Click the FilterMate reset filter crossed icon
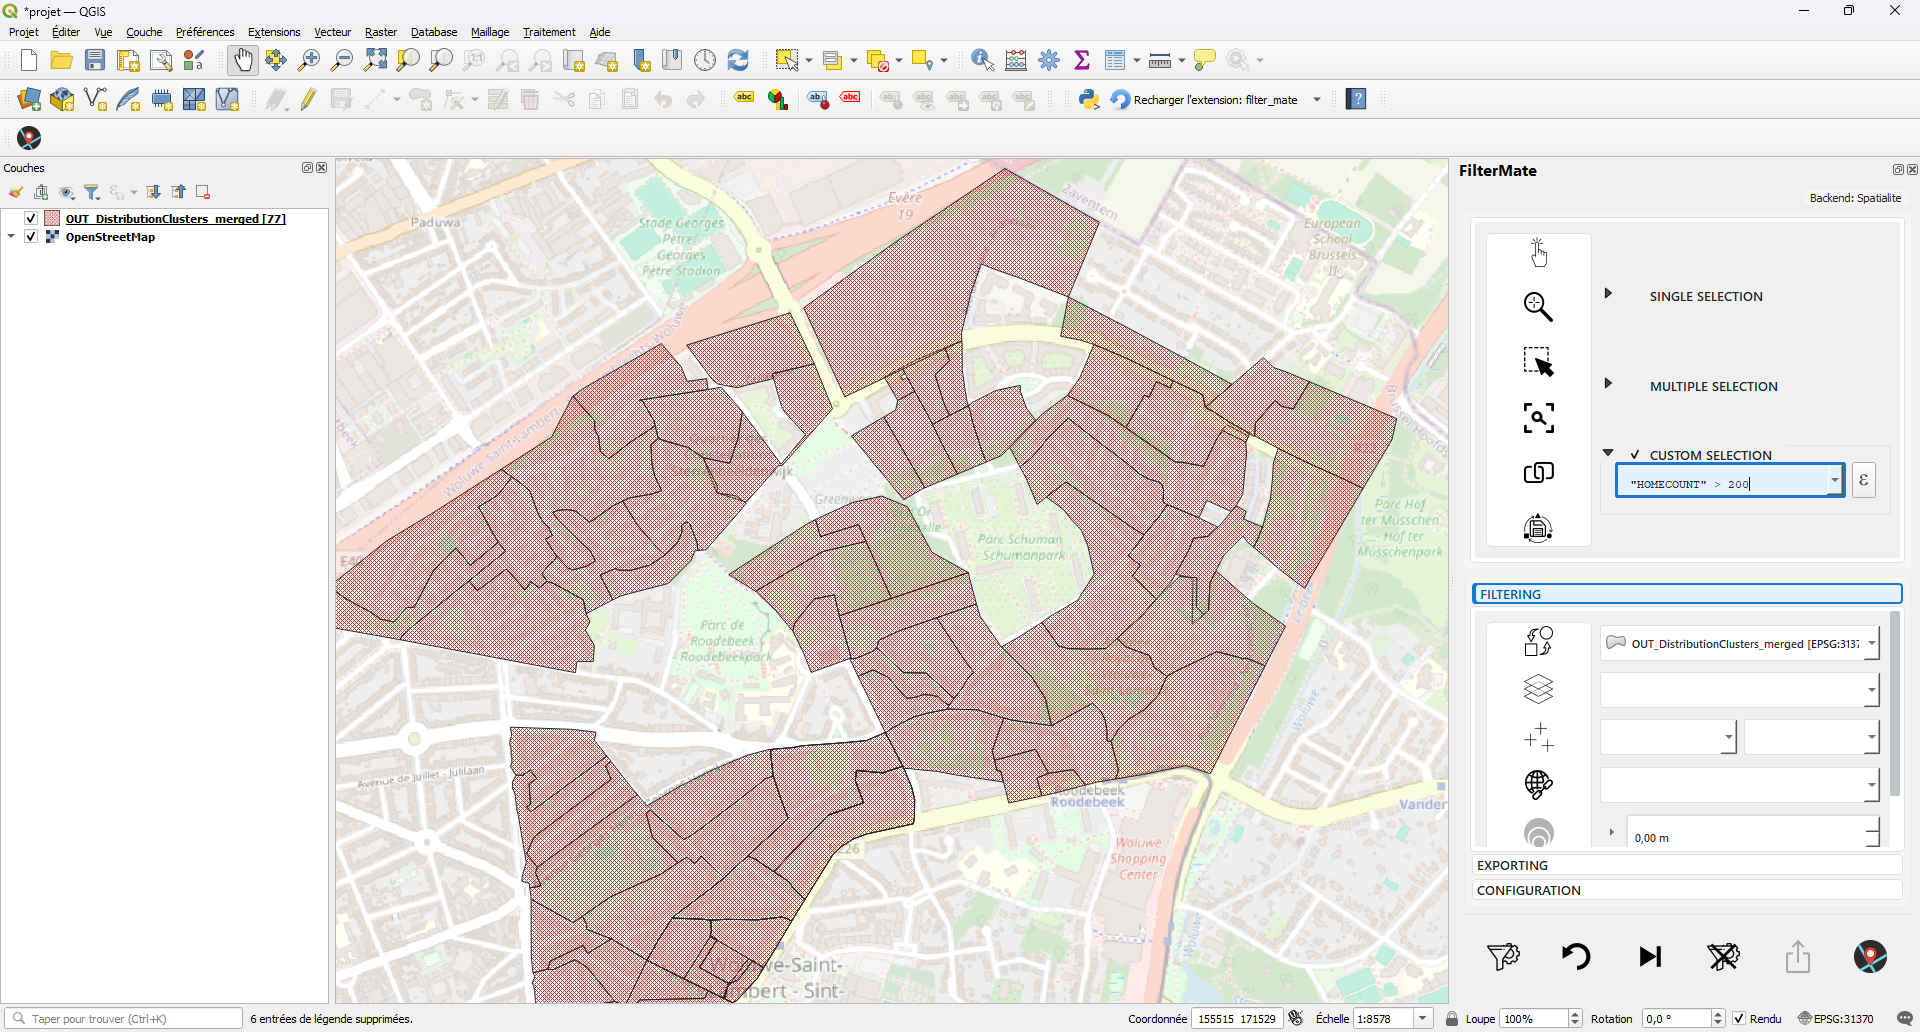This screenshot has width=1920, height=1032. click(x=1723, y=957)
